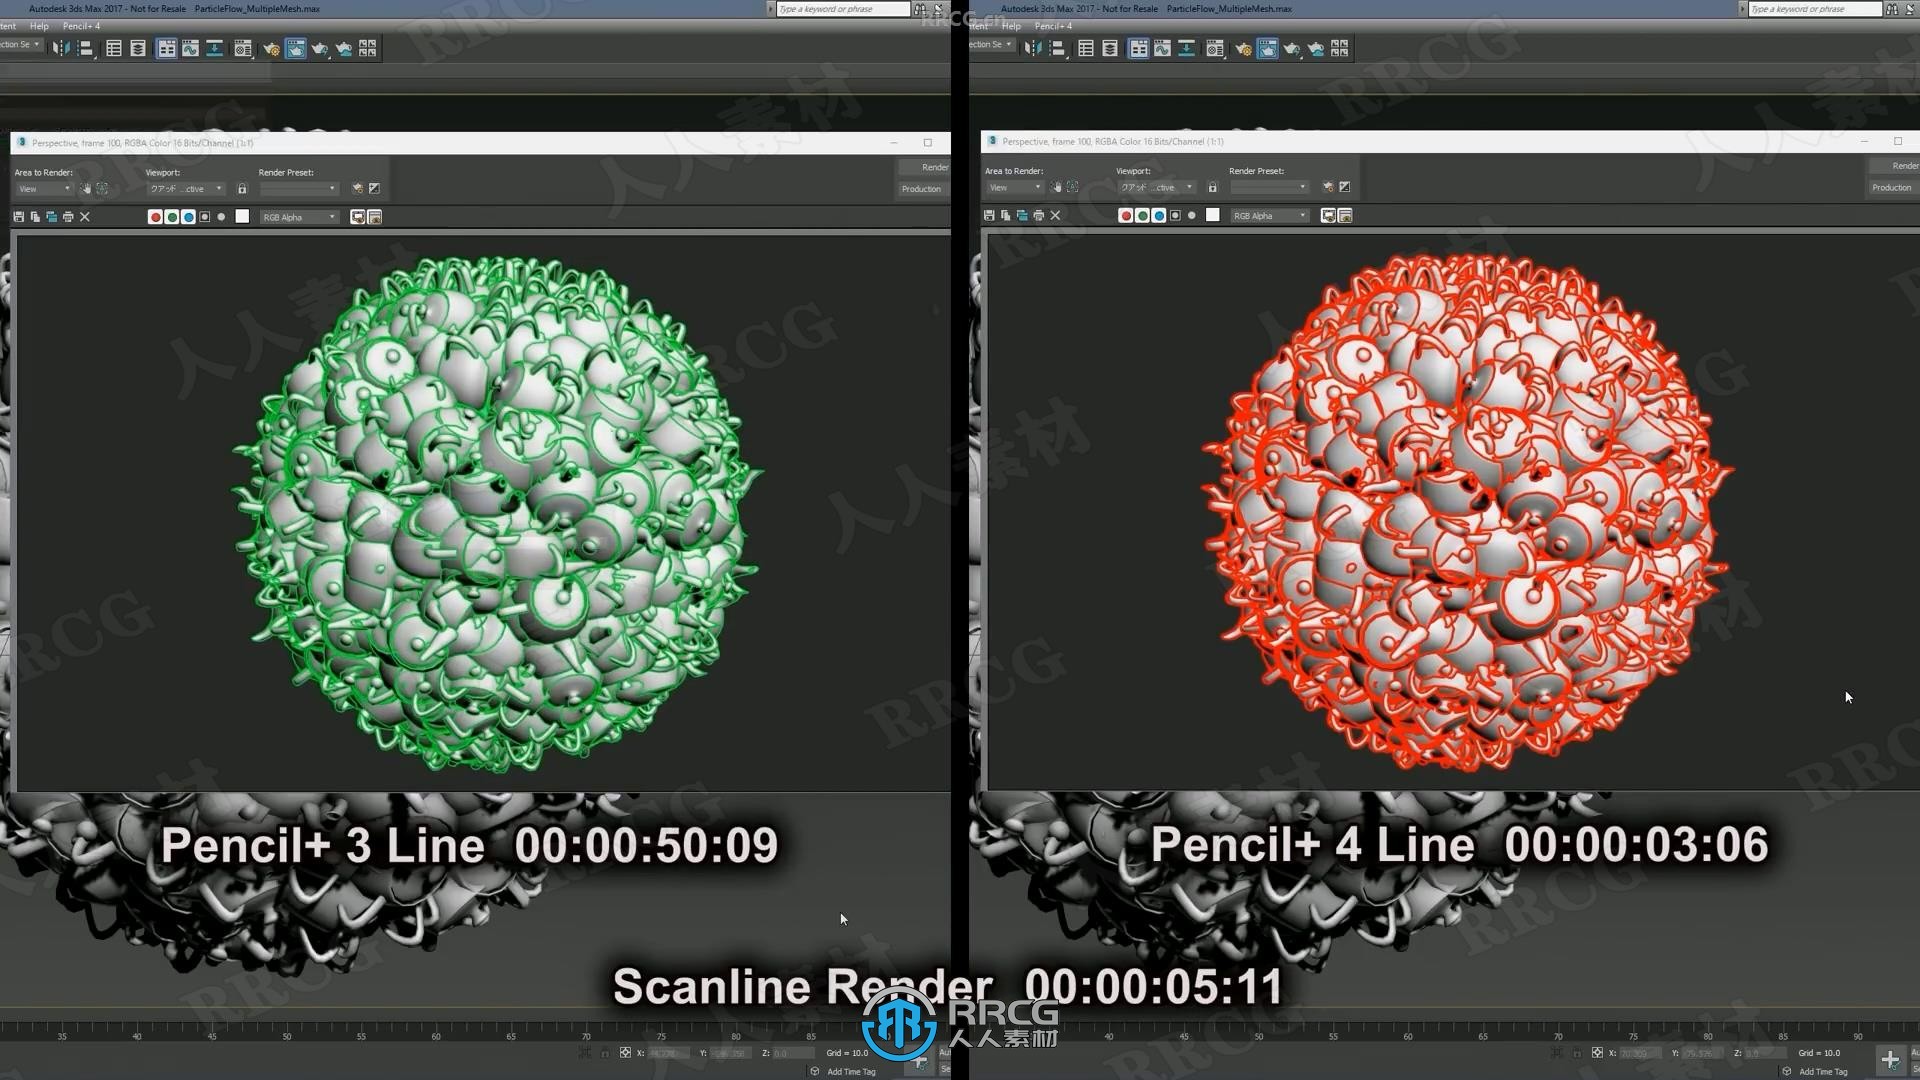
Task: Toggle blue channel in right render window
Action: tap(1159, 215)
